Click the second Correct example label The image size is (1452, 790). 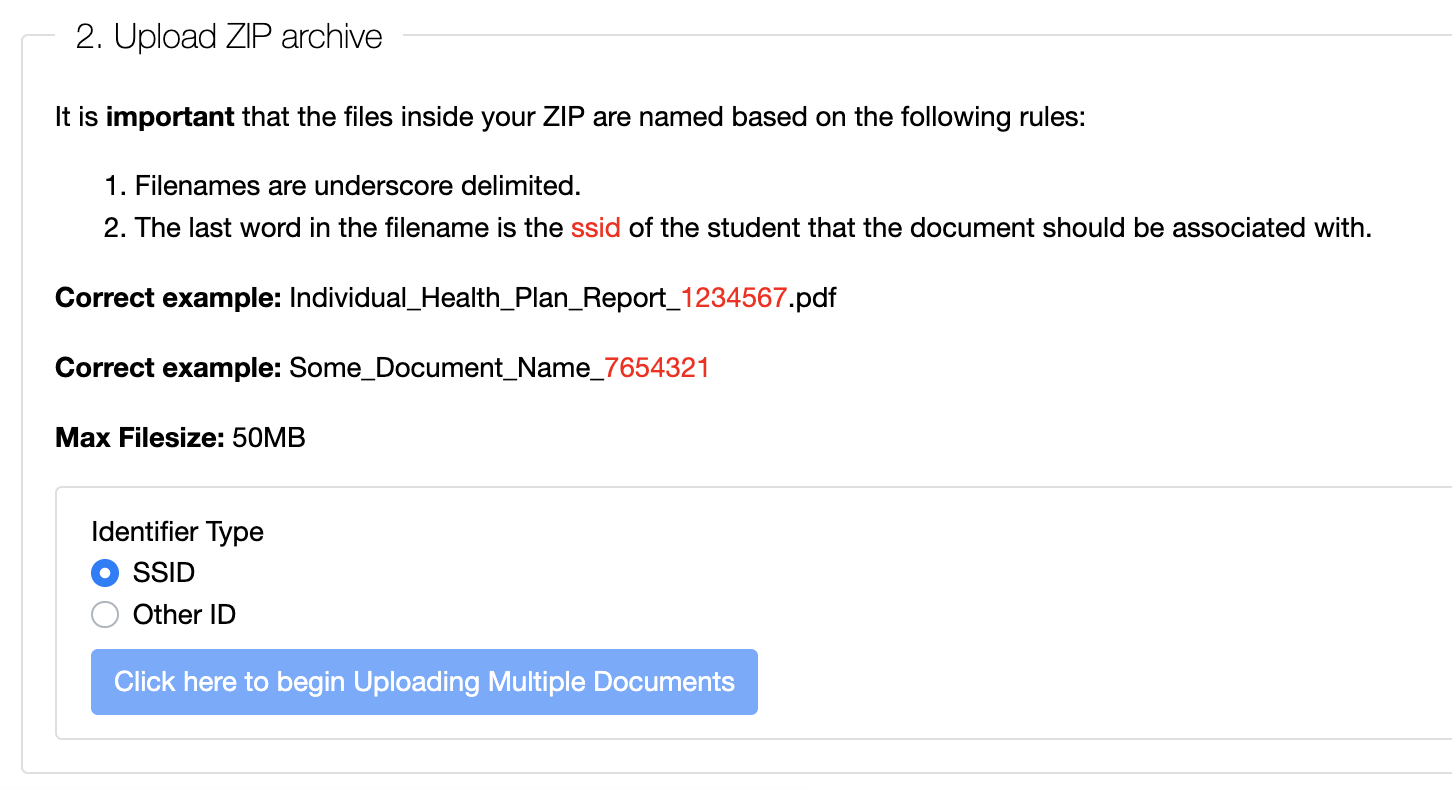(164, 367)
